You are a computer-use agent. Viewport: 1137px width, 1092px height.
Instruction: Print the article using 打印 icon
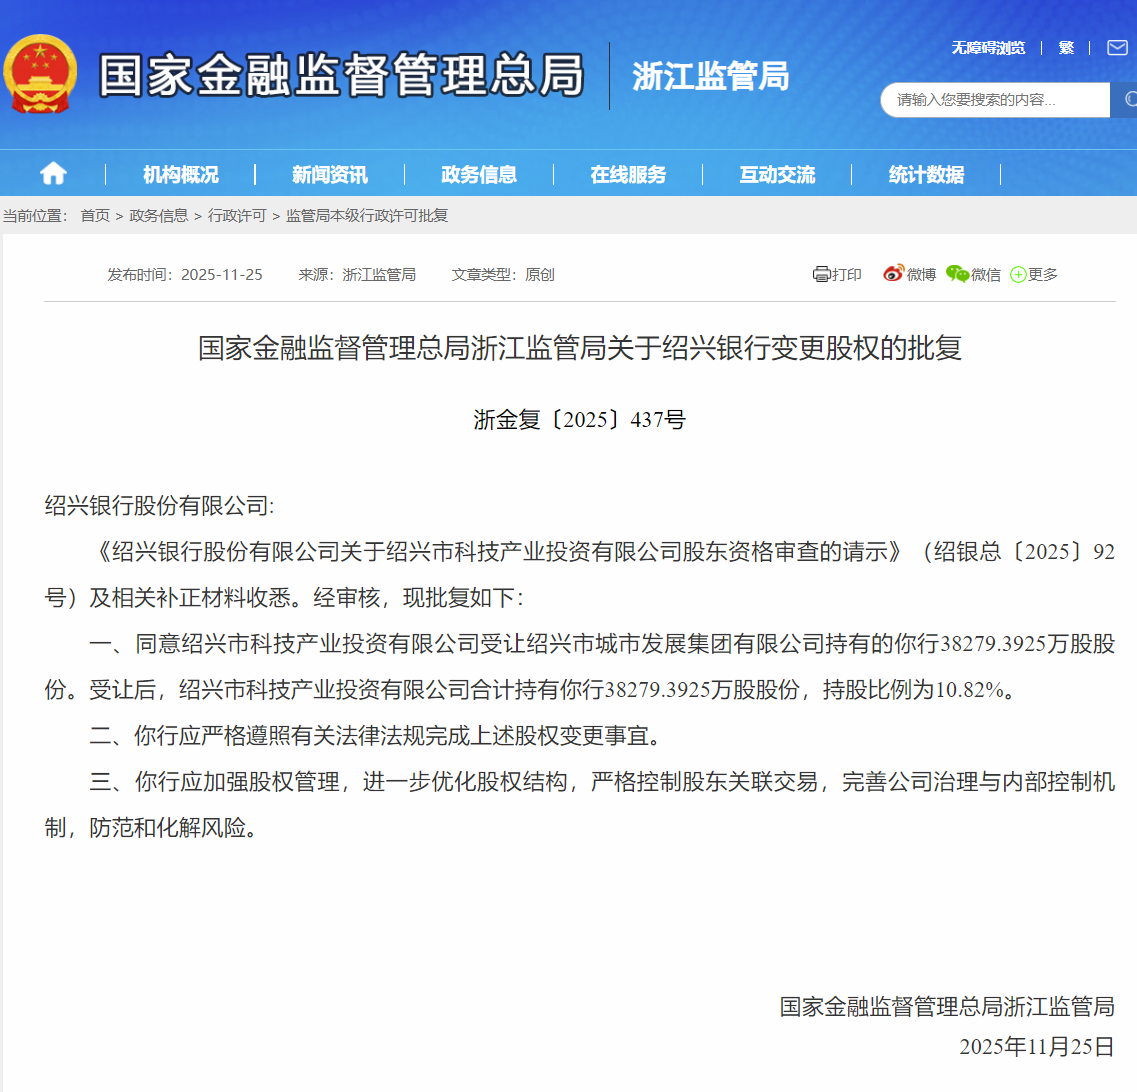[x=837, y=274]
